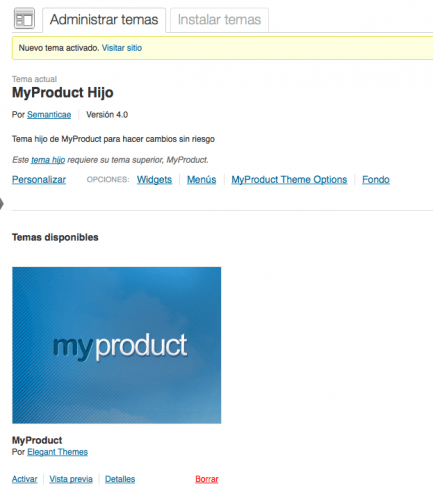
Task: Open the Personalizar link
Action: click(x=39, y=180)
